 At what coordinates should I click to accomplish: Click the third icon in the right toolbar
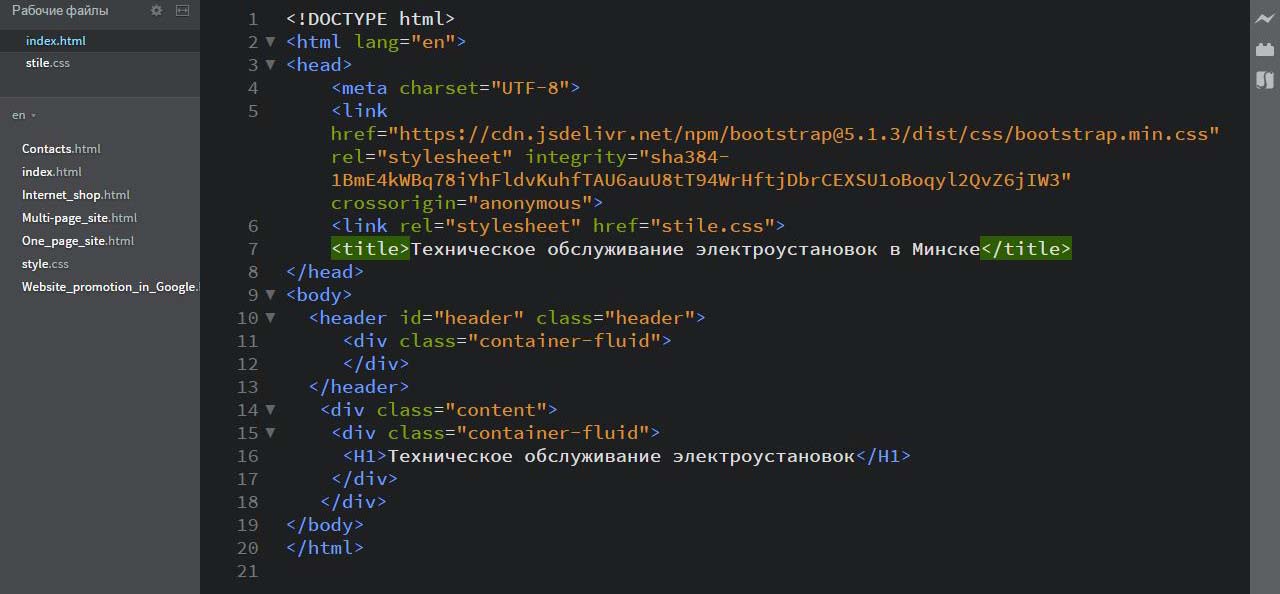[x=1265, y=79]
